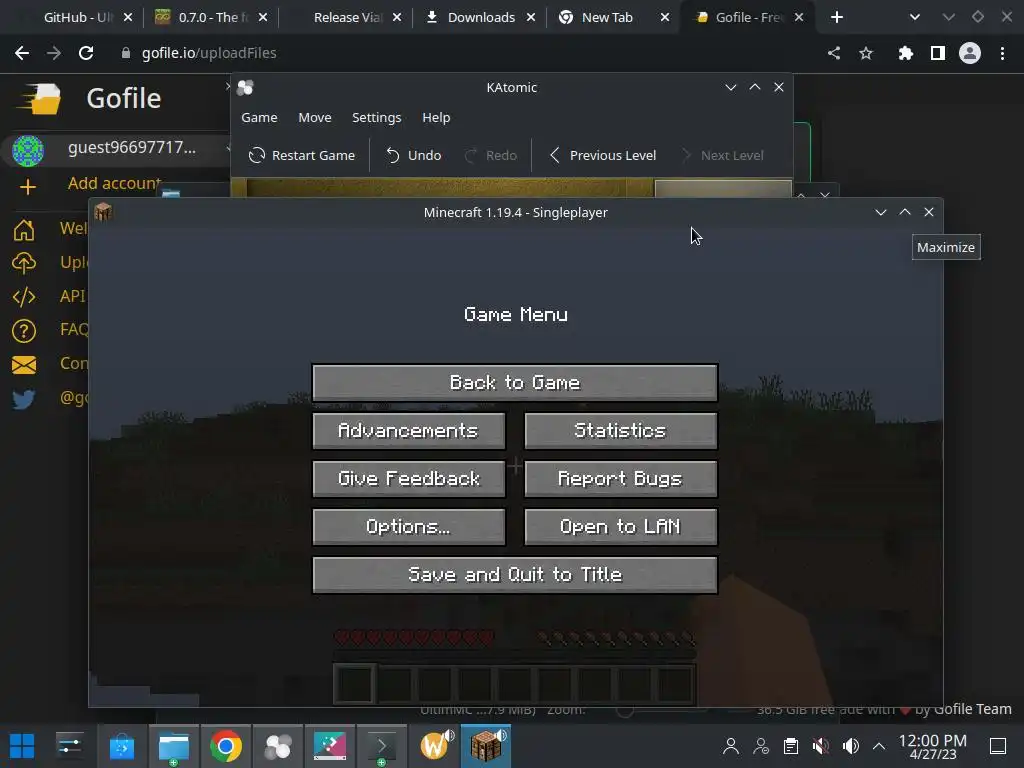Open file manager in taskbar

coord(174,746)
